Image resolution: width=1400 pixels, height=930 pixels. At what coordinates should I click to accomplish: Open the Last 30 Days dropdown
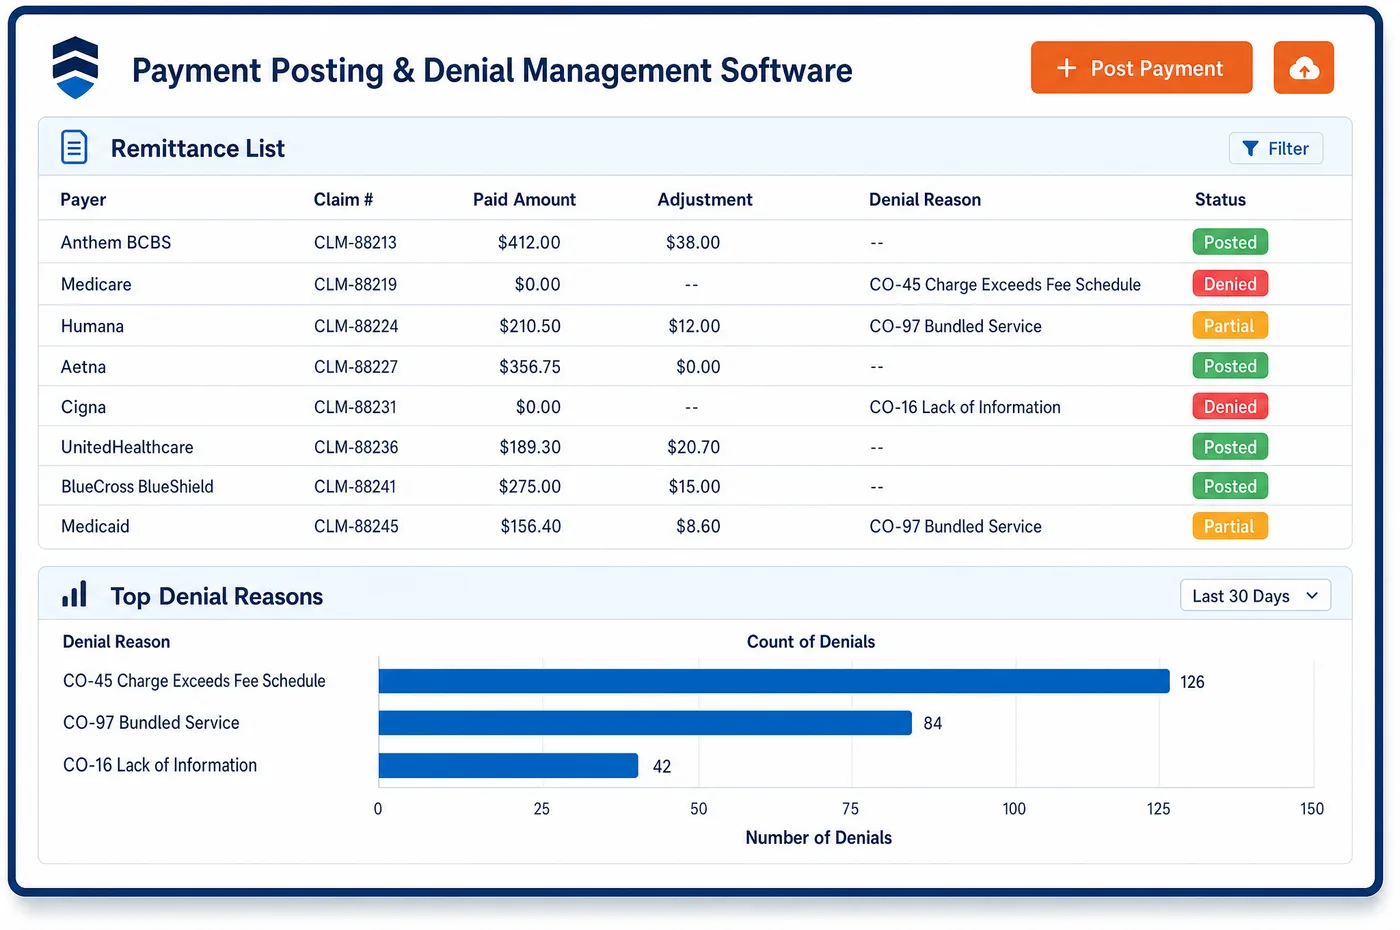(1255, 596)
